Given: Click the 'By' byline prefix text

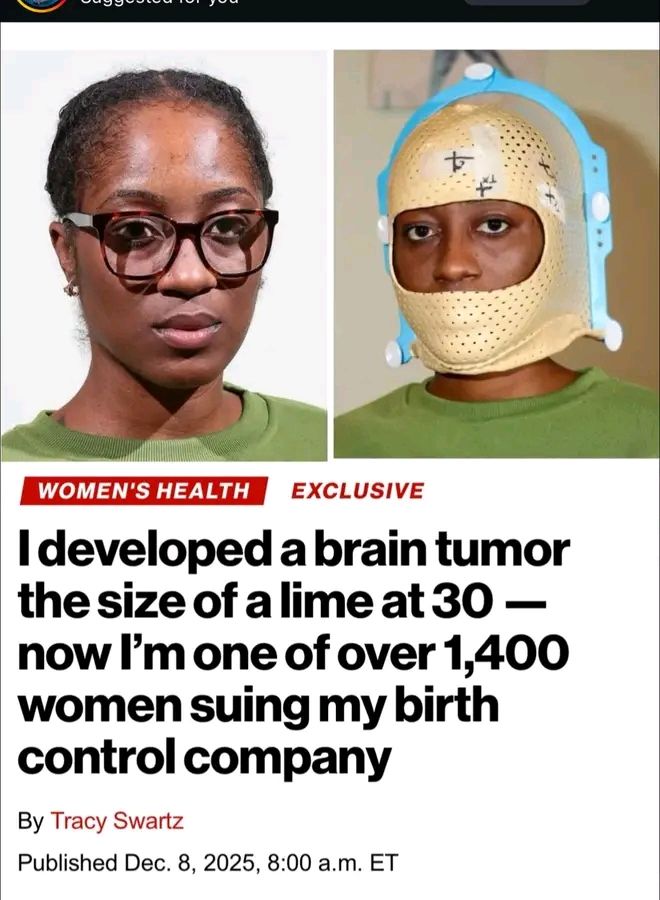Looking at the screenshot, I should click(30, 821).
